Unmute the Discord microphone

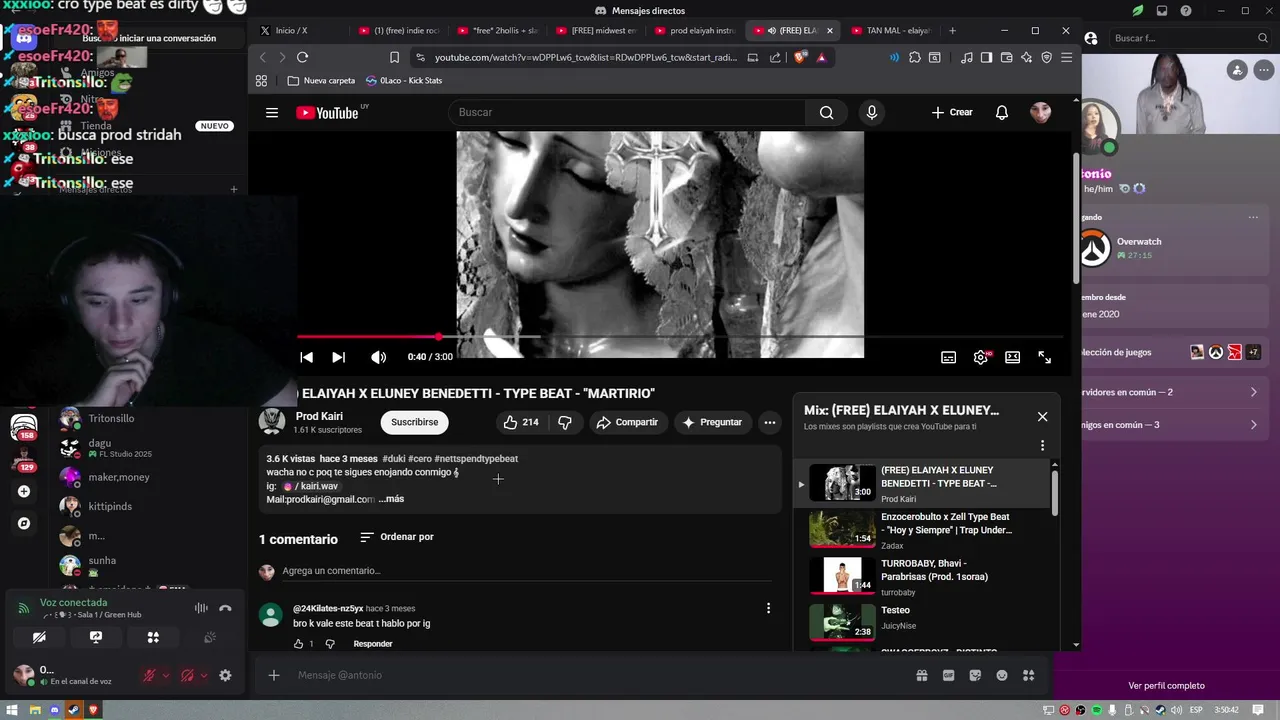click(x=149, y=676)
